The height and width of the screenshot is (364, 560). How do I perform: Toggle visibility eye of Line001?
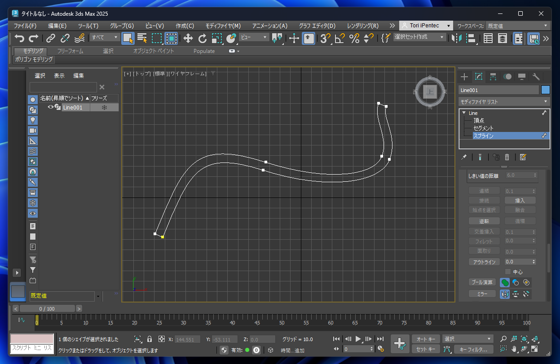click(x=50, y=107)
